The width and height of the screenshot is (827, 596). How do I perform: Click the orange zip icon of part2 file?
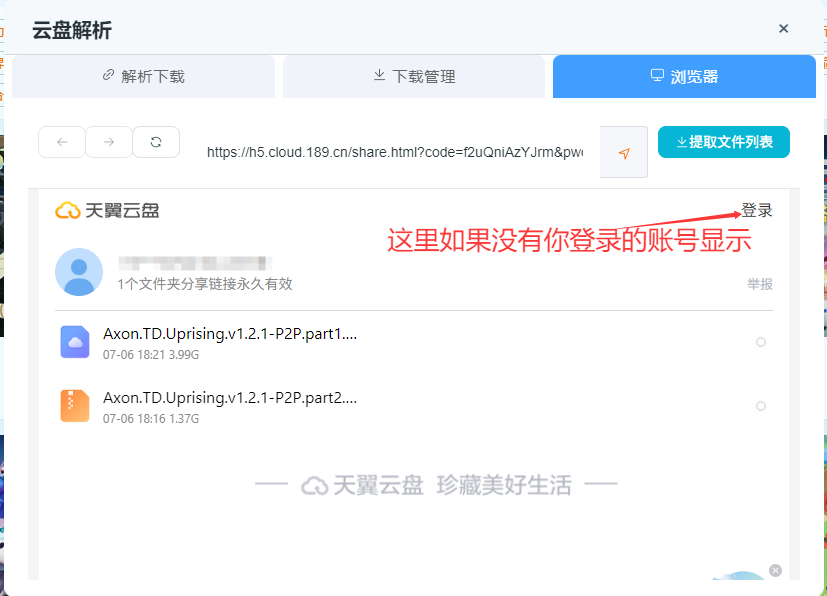coord(75,406)
